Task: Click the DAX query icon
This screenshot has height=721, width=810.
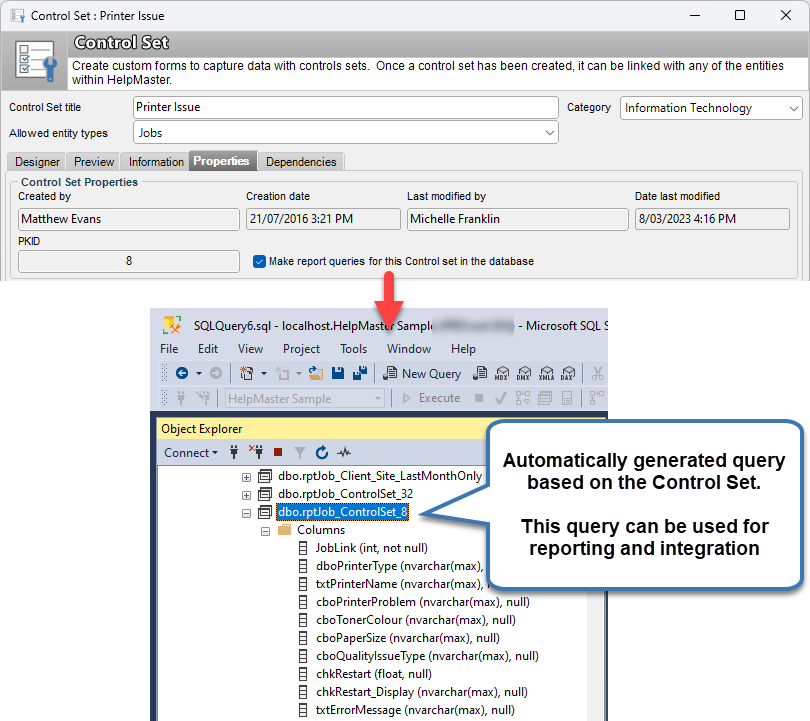Action: pyautogui.click(x=568, y=373)
